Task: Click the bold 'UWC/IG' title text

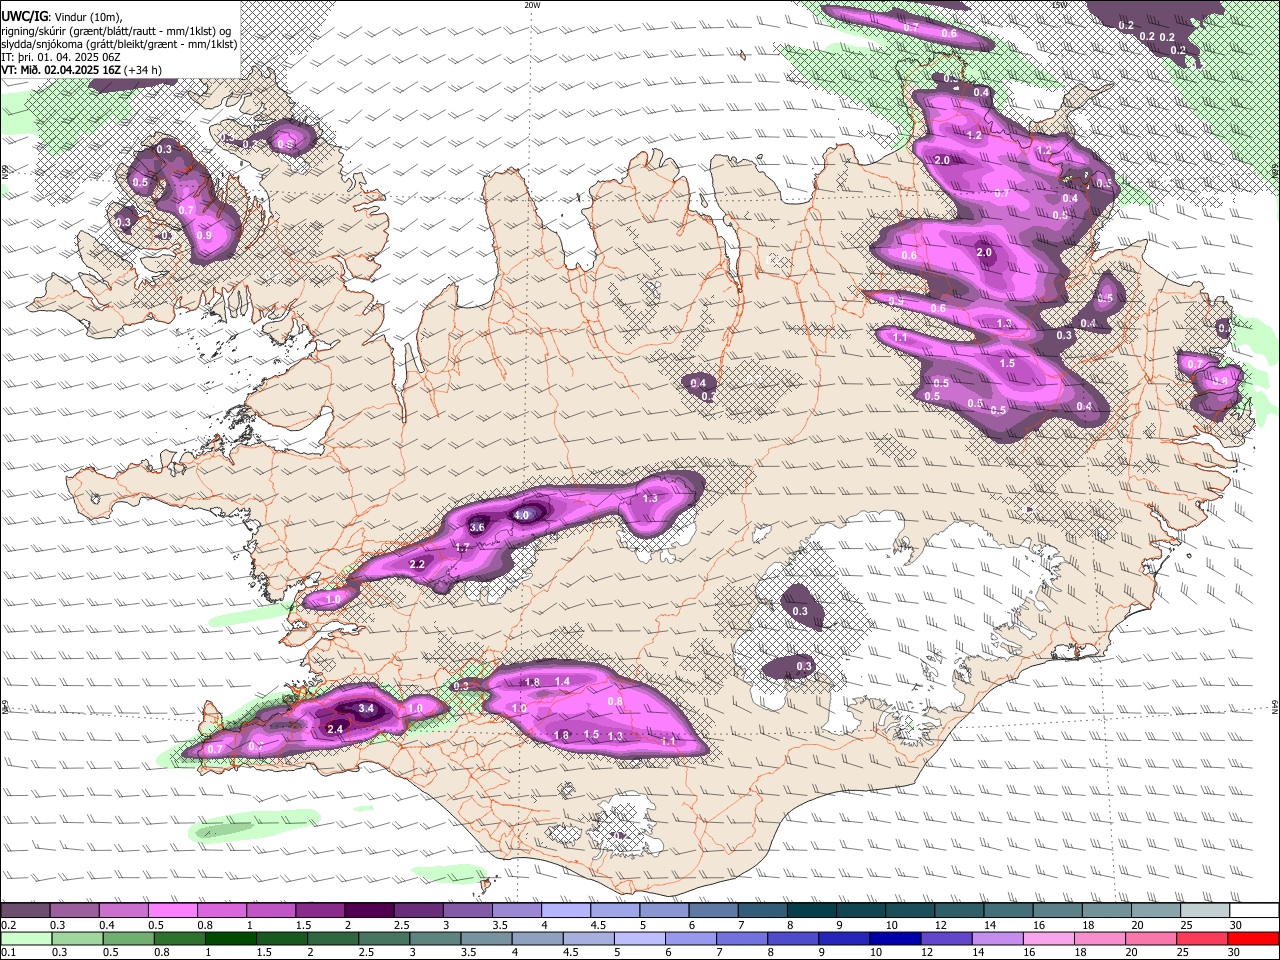Action: click(x=24, y=15)
